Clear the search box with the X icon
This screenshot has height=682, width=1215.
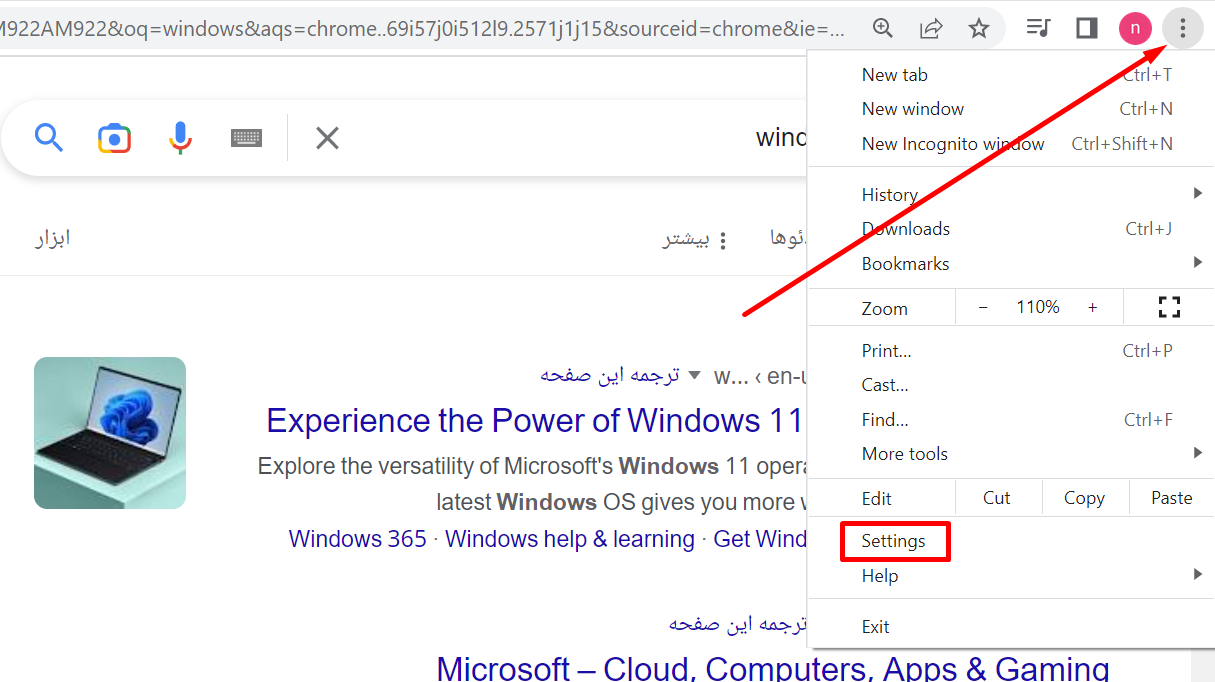point(327,138)
